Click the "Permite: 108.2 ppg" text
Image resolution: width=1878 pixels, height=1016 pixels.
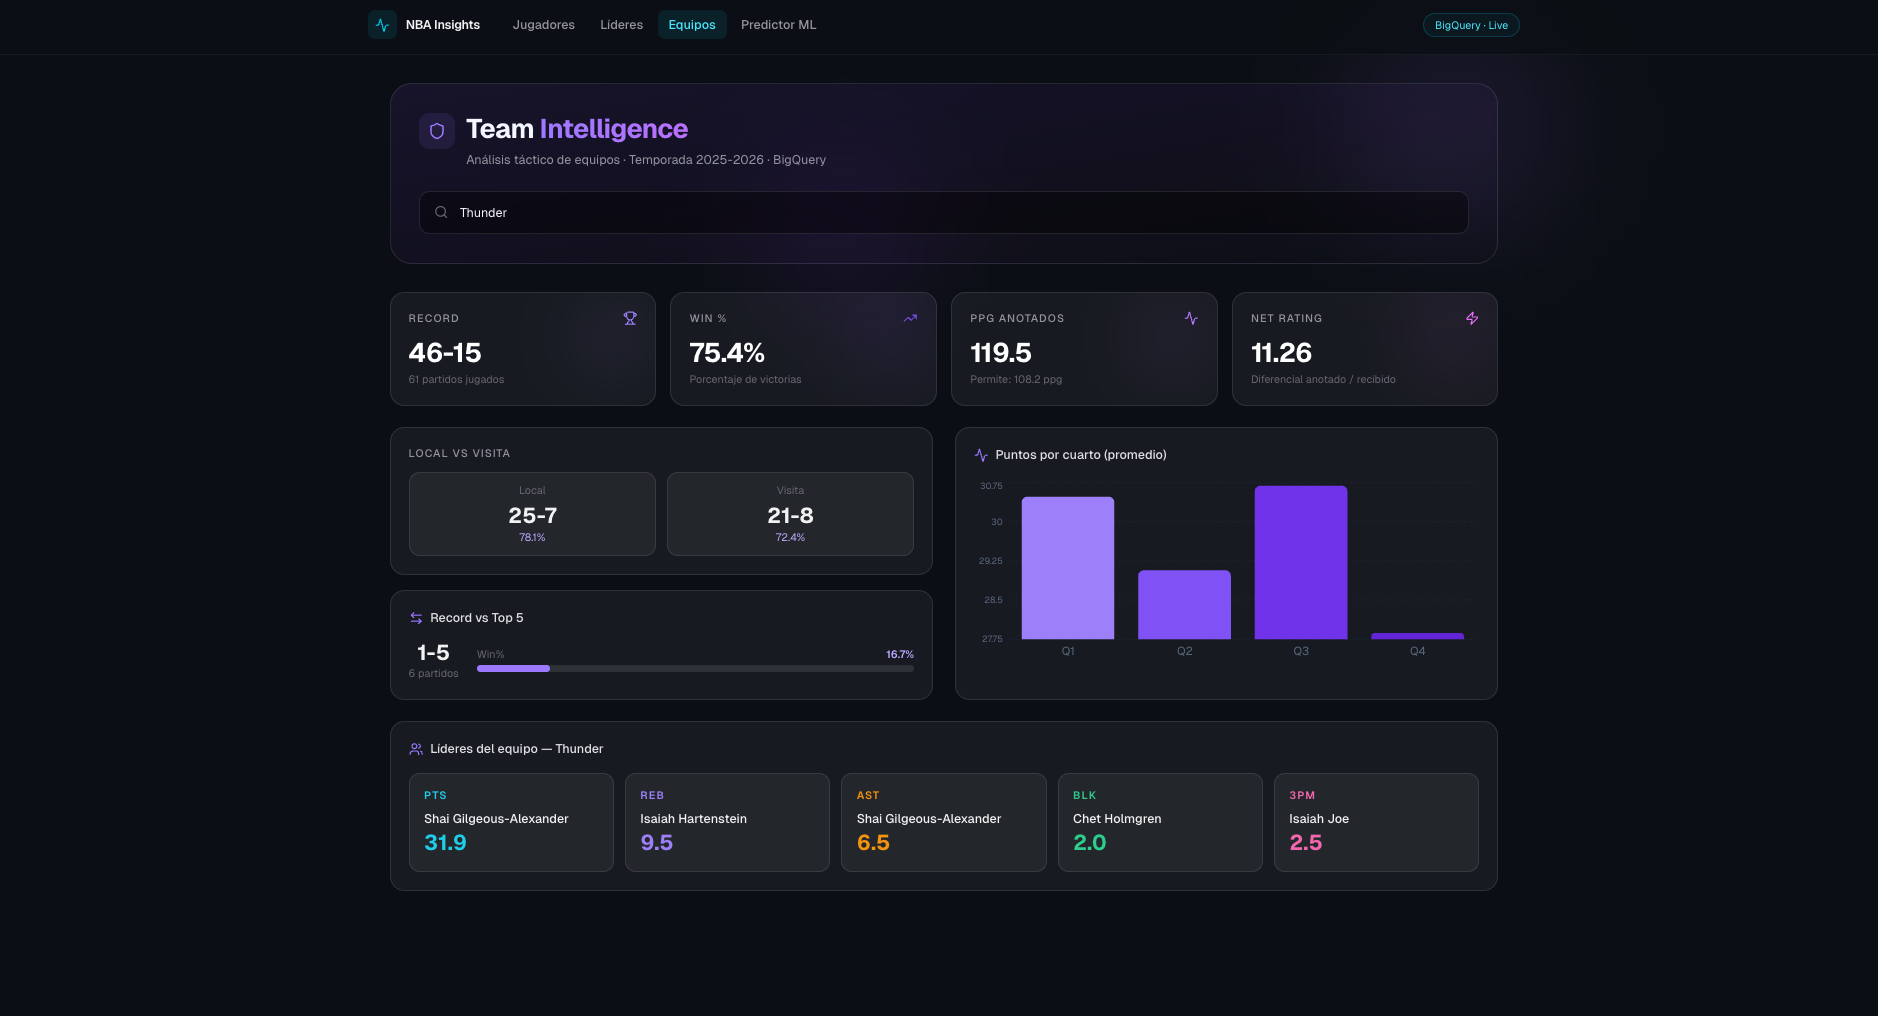(1016, 380)
